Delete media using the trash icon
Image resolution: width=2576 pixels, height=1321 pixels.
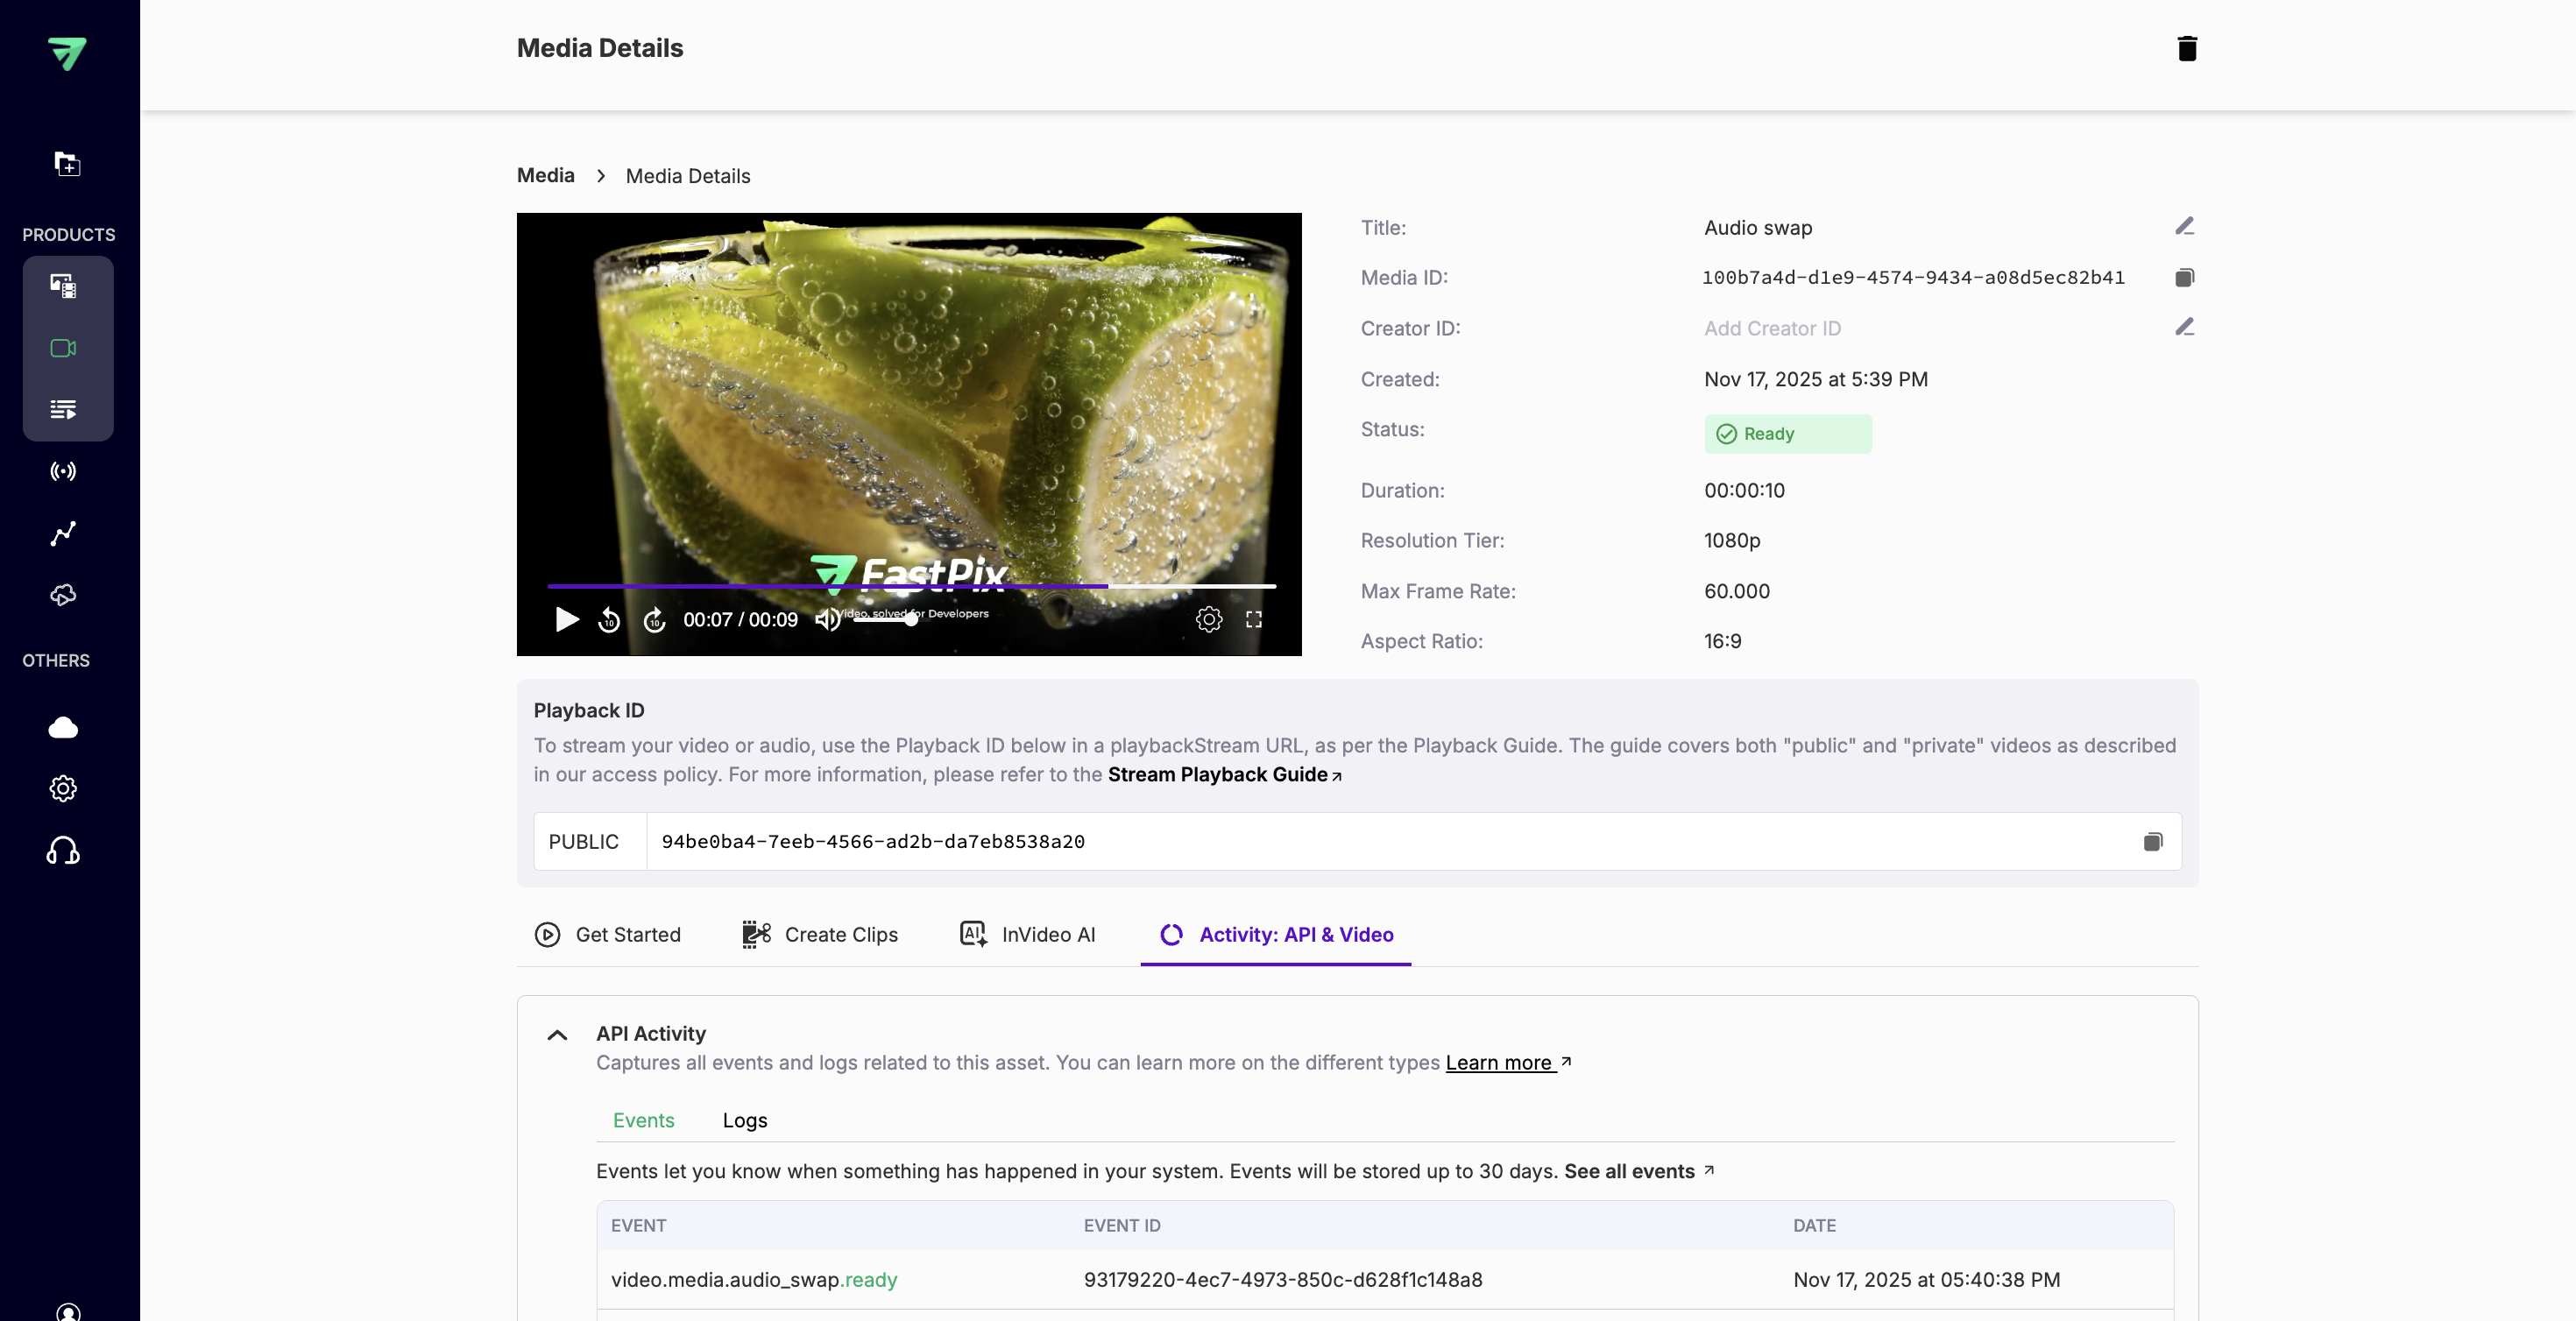point(2186,48)
